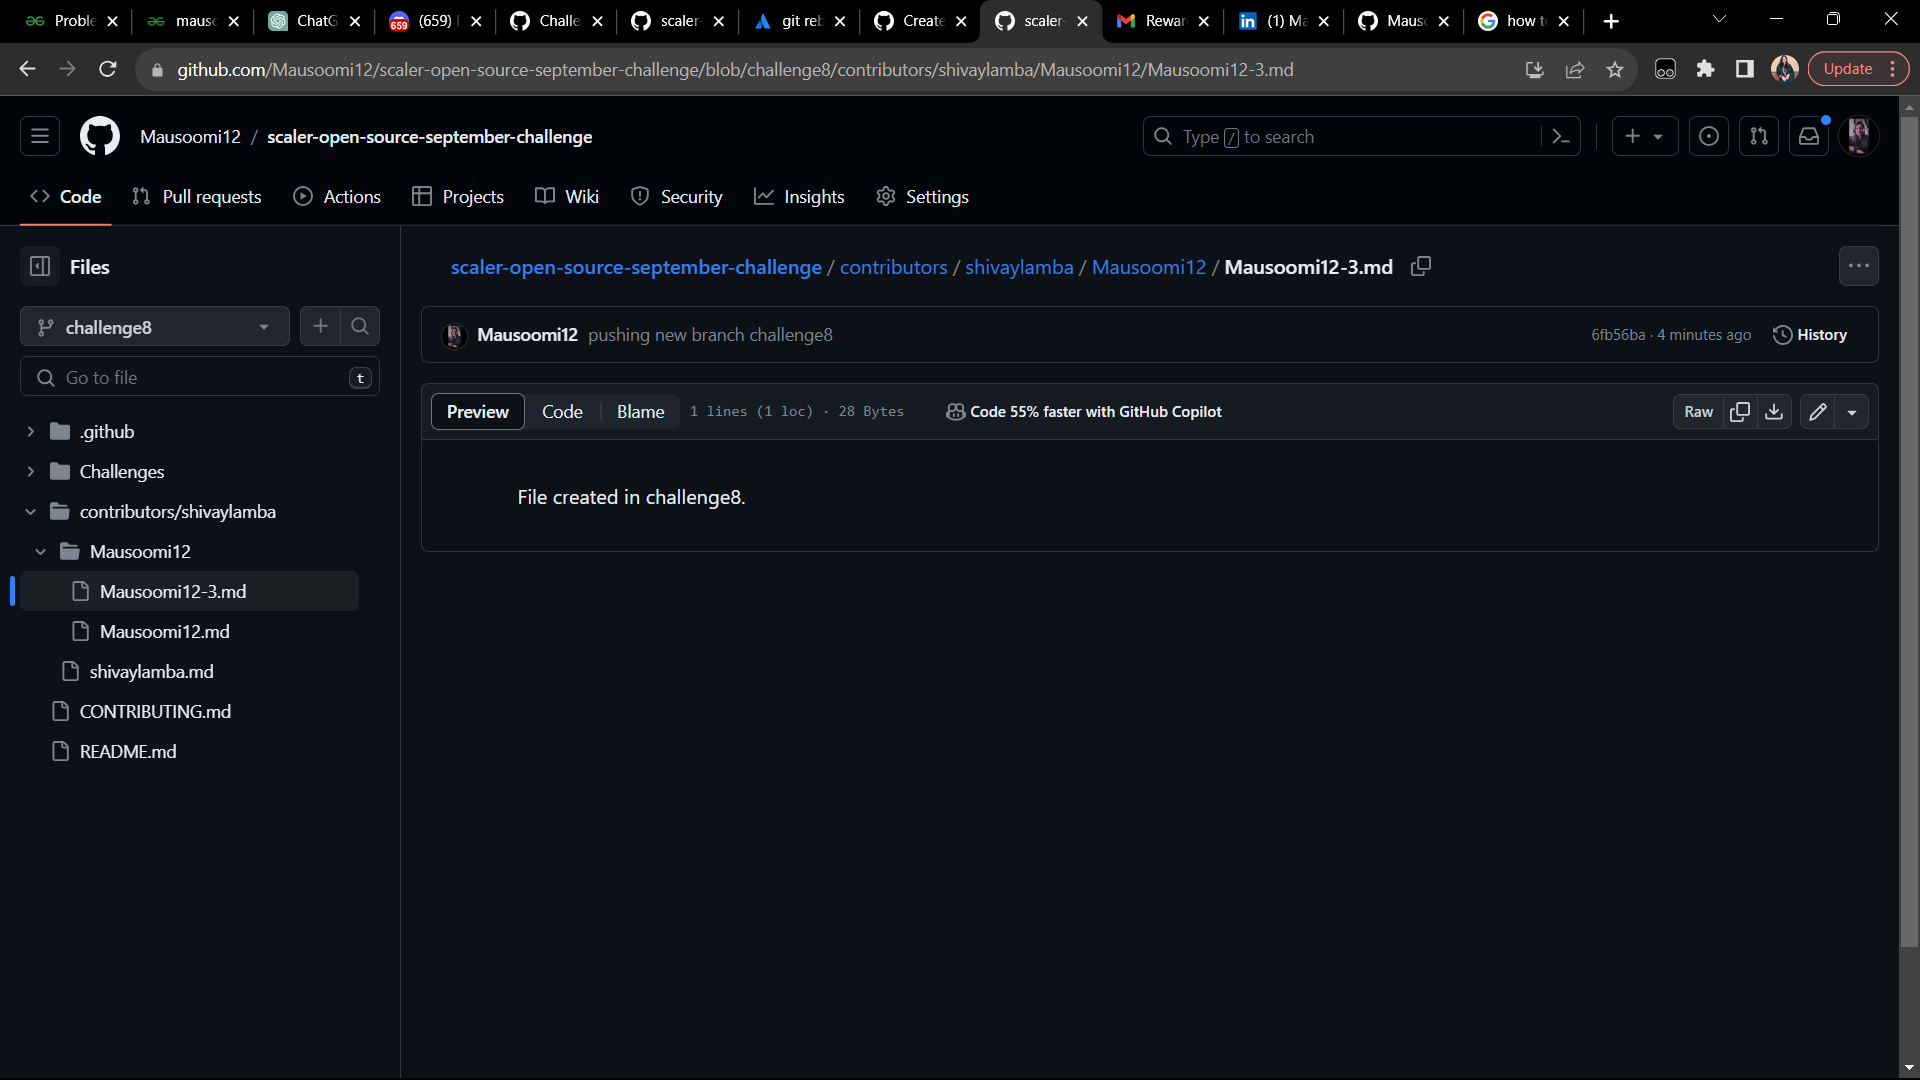Click the download raw file icon

coord(1774,412)
